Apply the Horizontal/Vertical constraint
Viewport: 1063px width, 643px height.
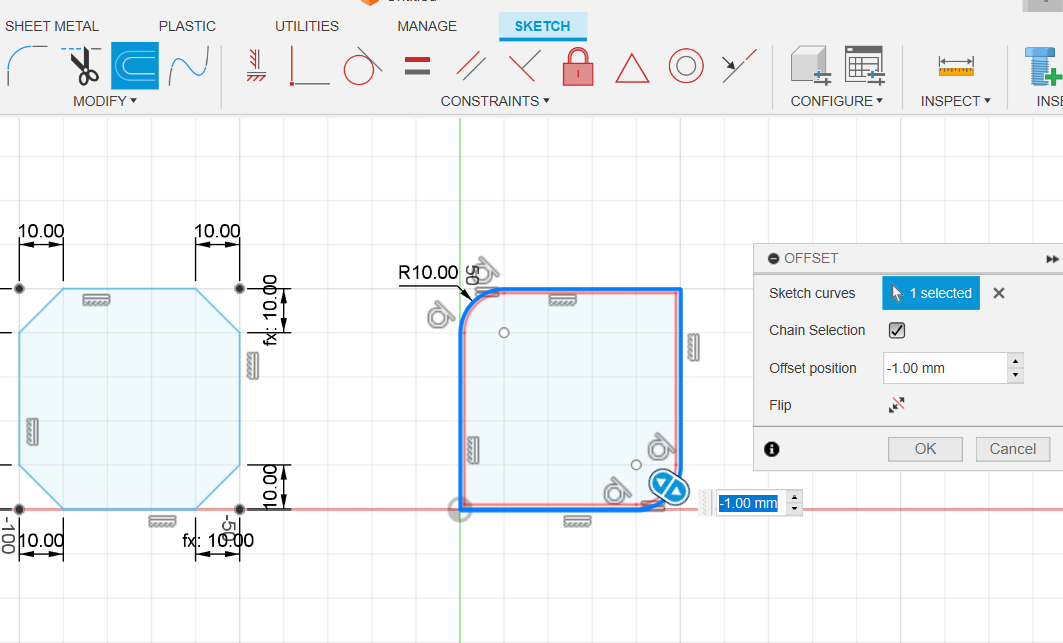coord(256,66)
